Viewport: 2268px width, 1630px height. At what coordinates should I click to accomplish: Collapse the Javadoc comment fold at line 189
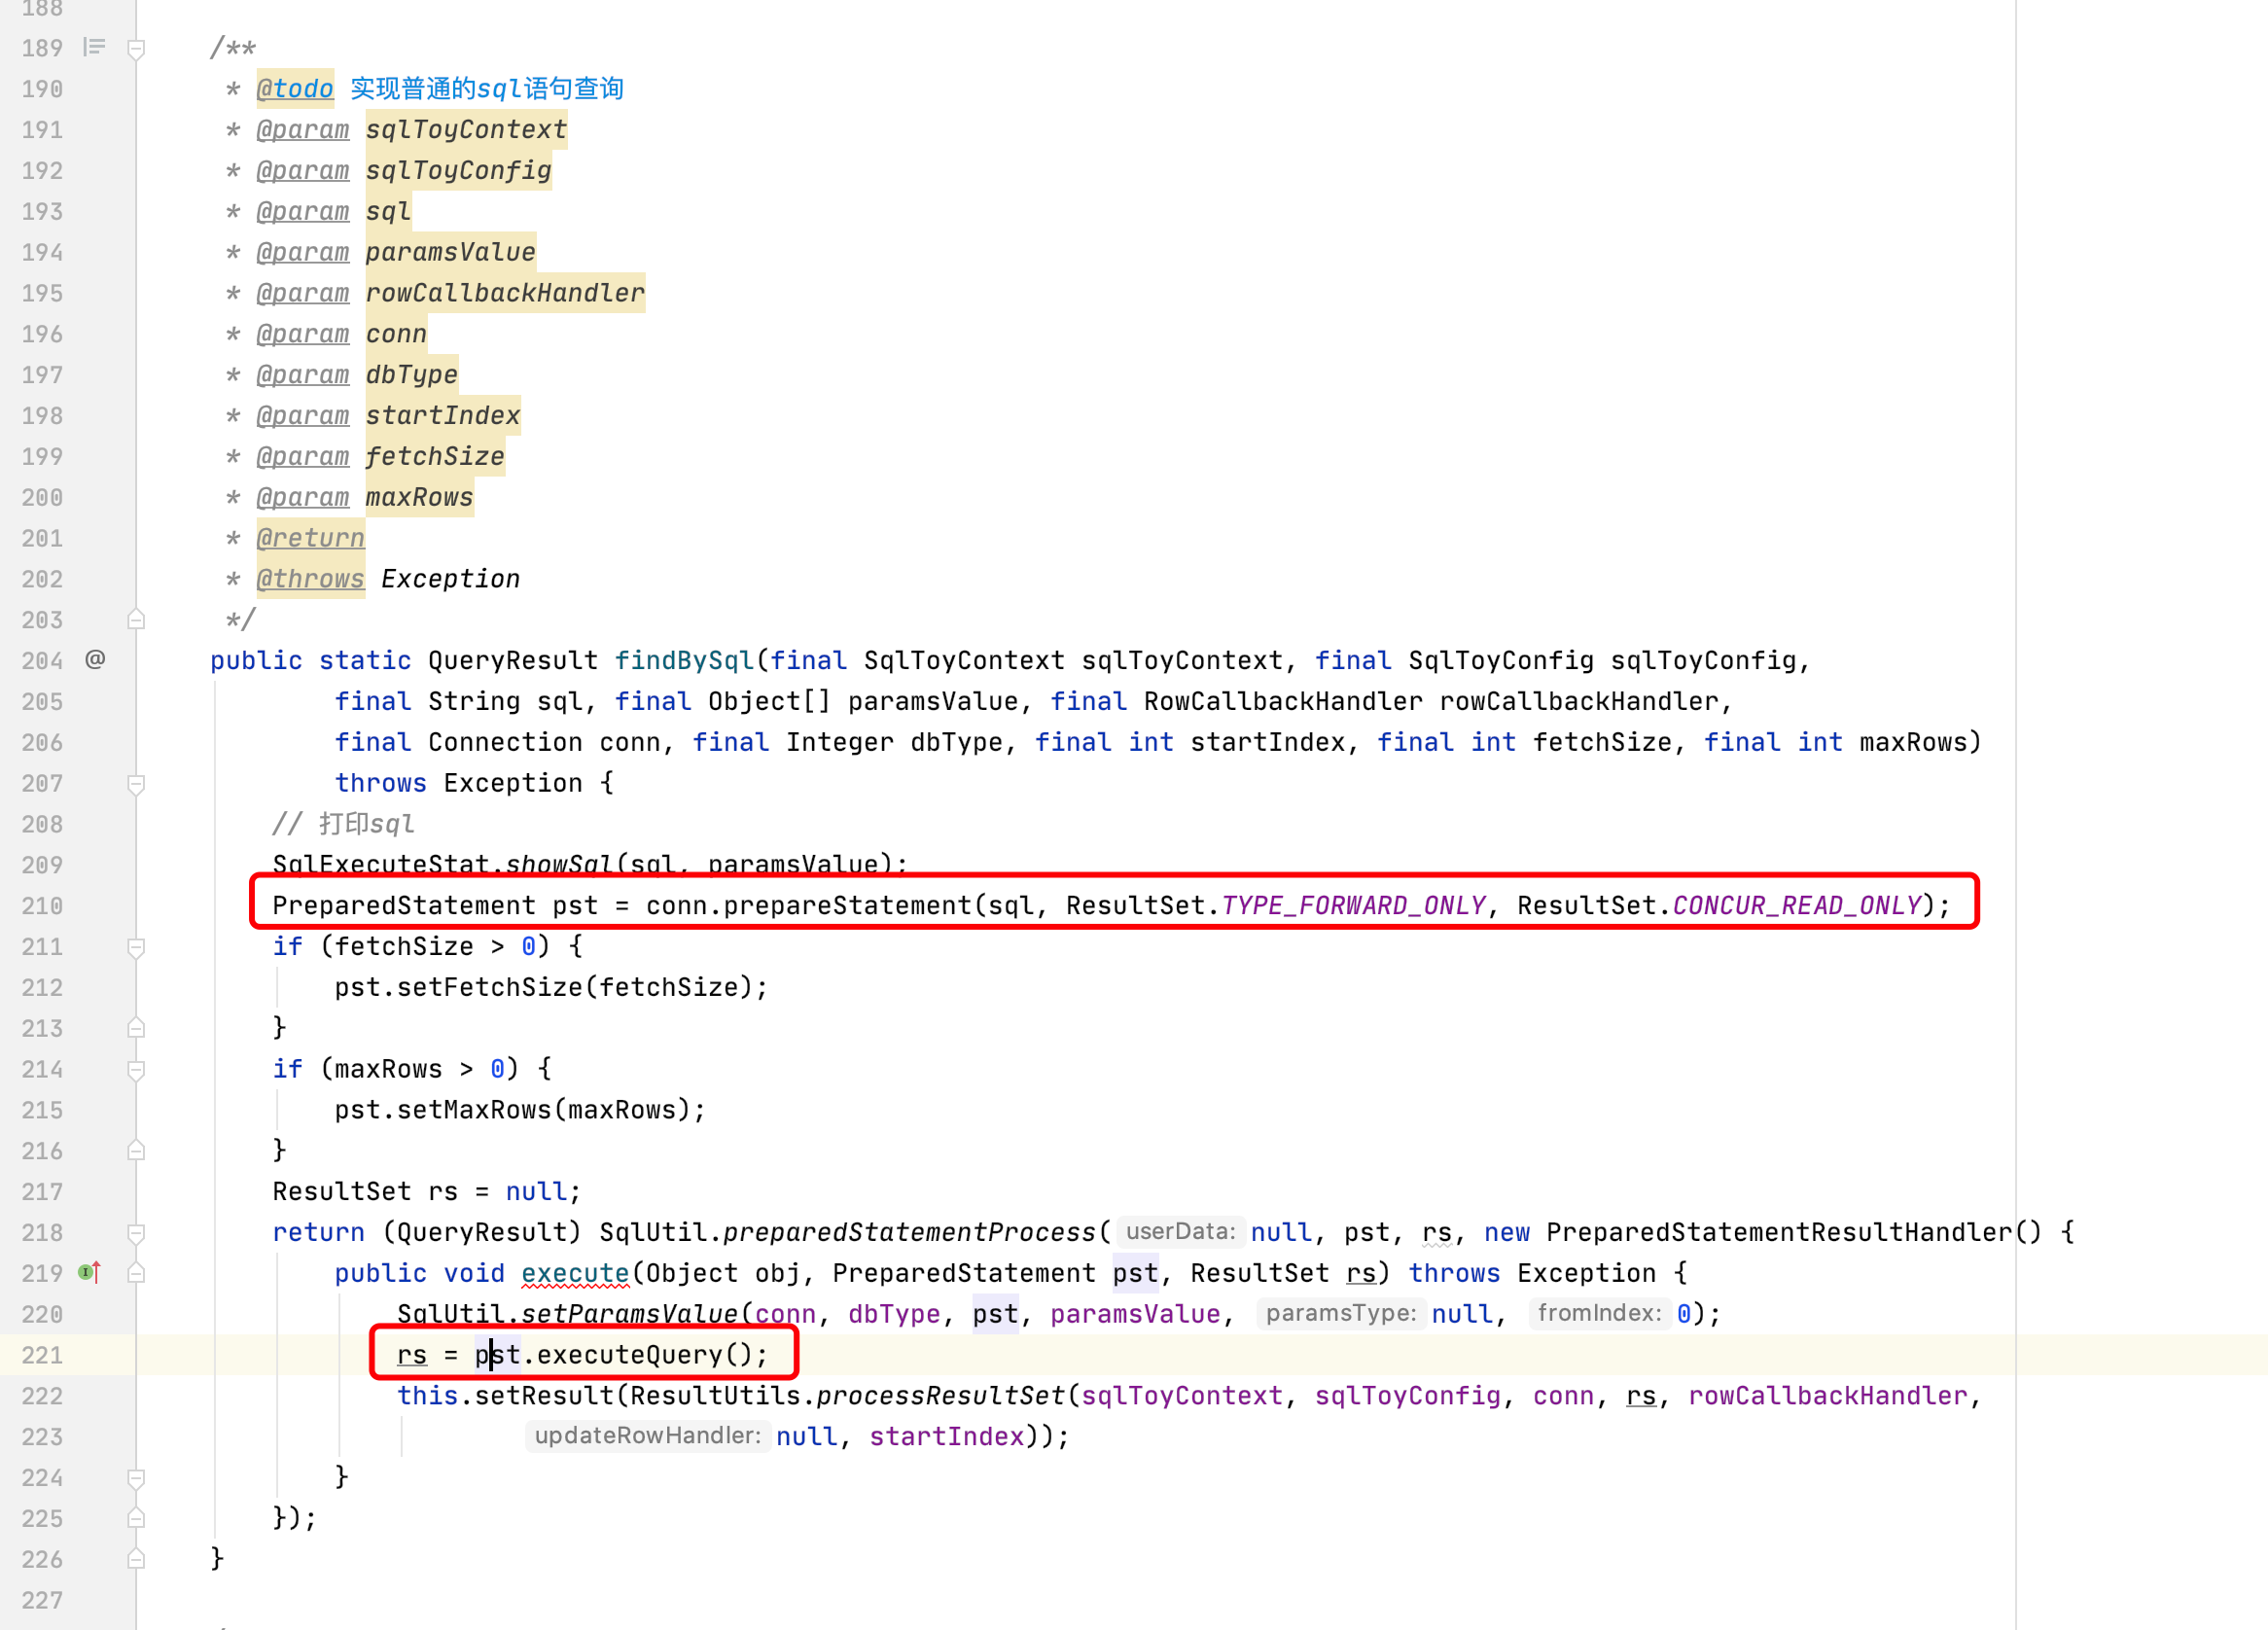pos(137,48)
